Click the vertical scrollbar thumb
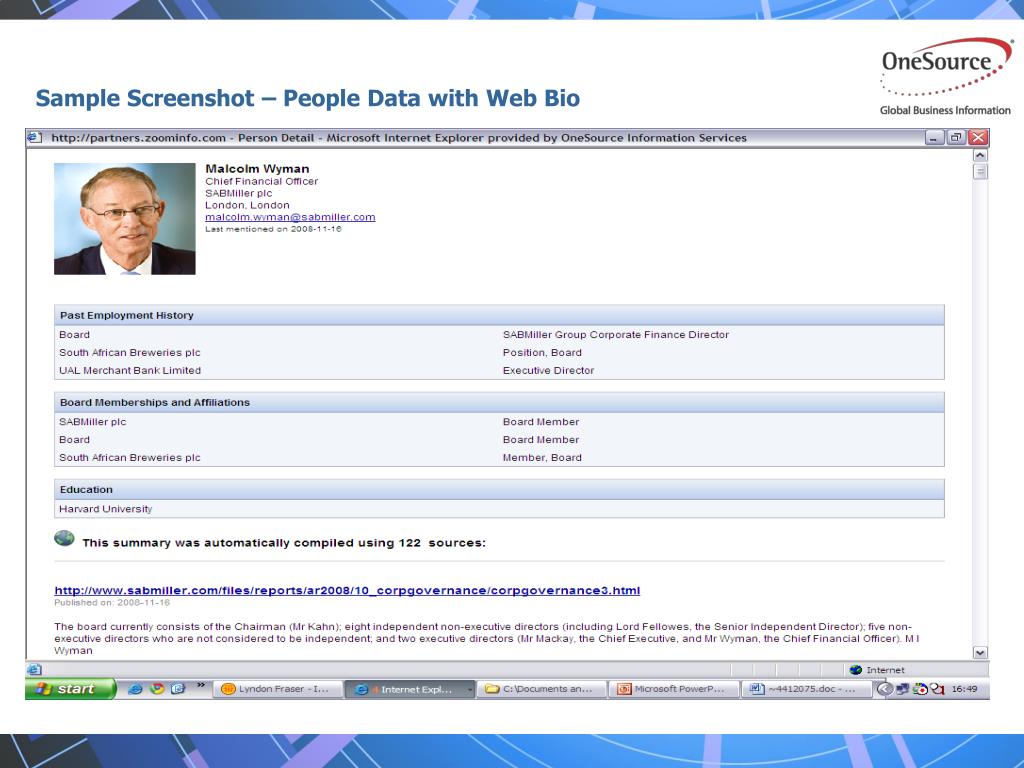The height and width of the screenshot is (768, 1024). (980, 172)
